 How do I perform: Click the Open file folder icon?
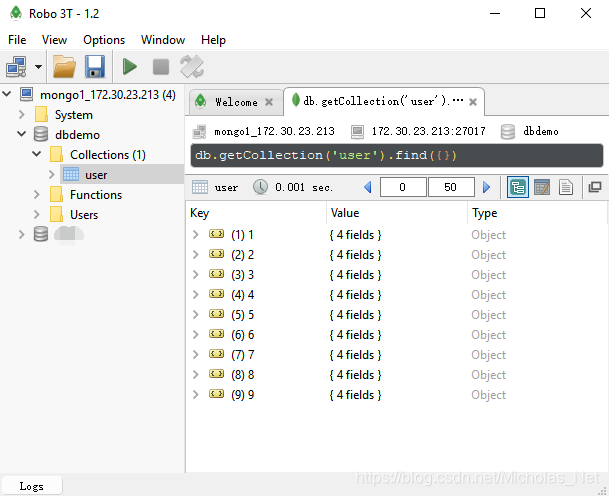tap(64, 67)
